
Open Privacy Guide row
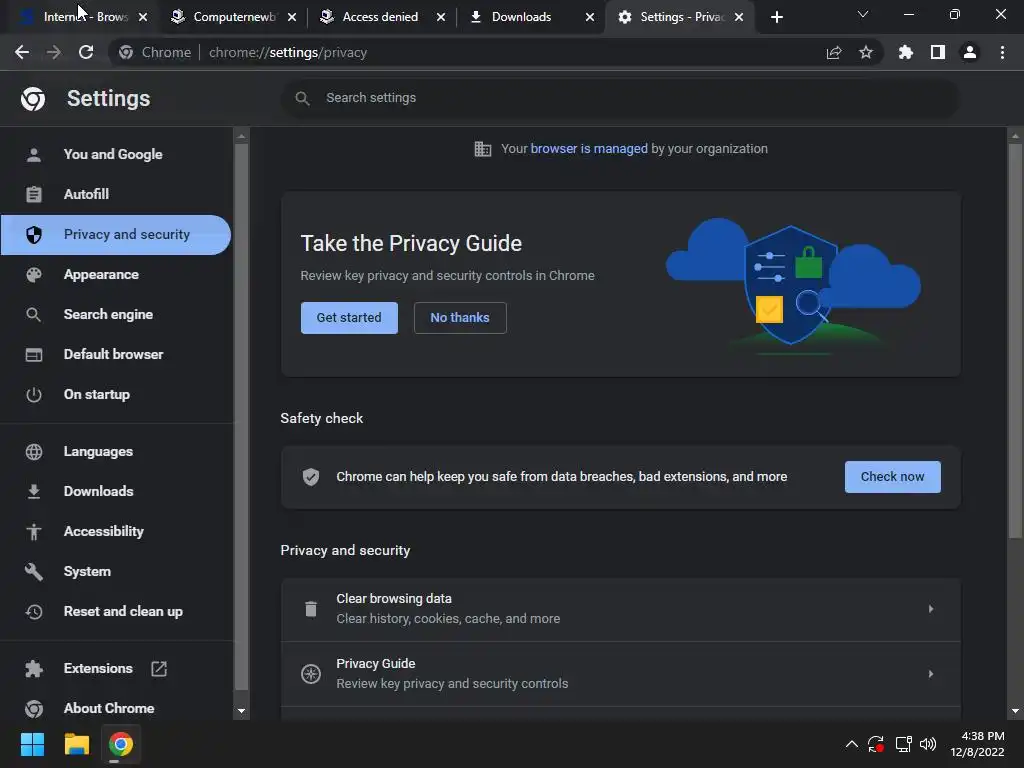[x=620, y=674]
